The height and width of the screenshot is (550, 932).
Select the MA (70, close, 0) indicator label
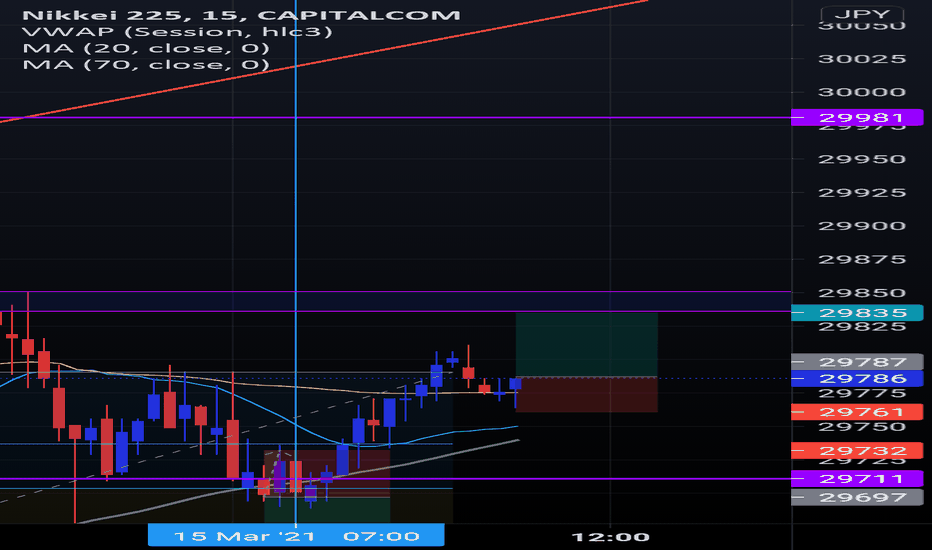146,64
